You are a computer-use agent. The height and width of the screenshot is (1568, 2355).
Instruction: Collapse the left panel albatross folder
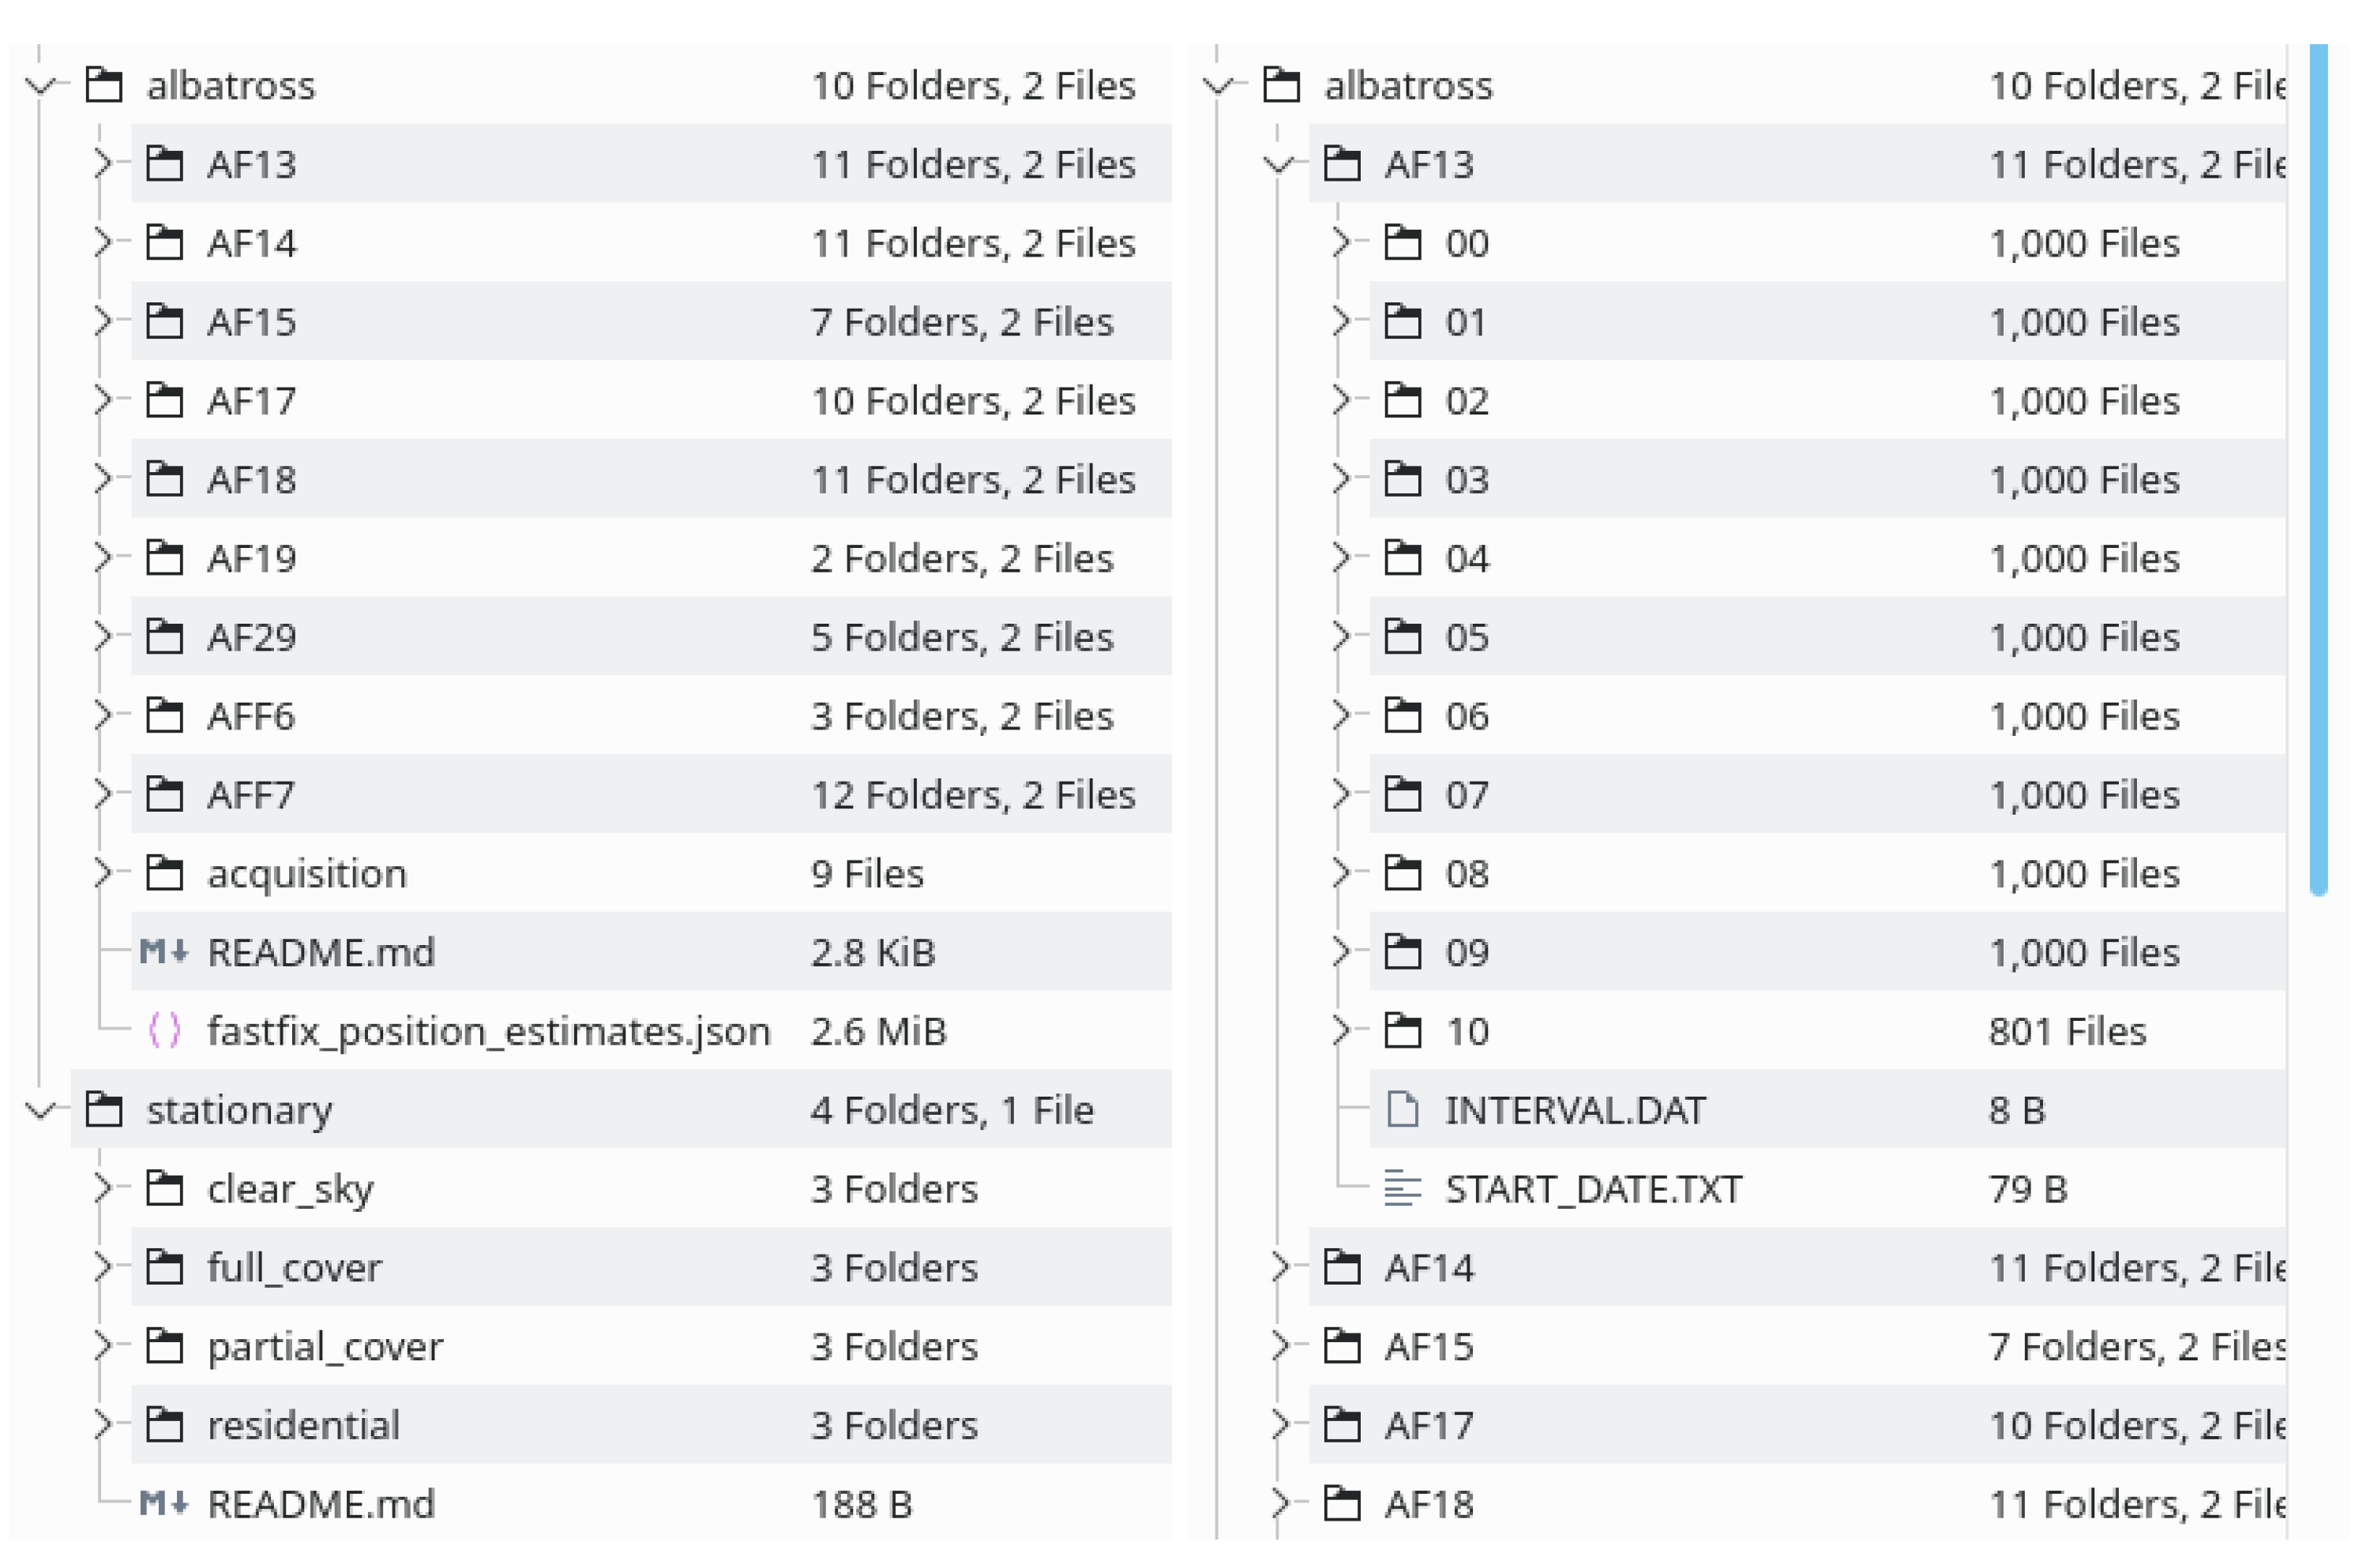(x=41, y=85)
